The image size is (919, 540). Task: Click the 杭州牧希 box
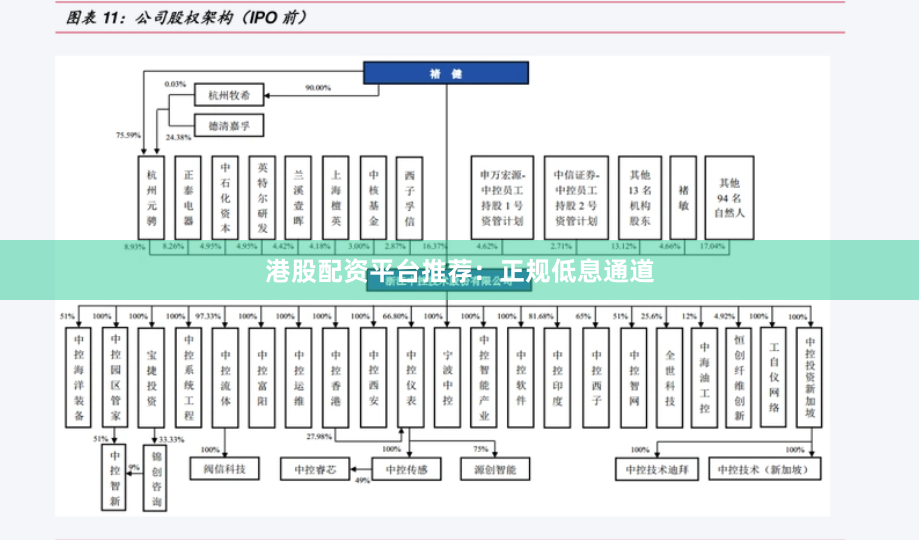[x=229, y=95]
